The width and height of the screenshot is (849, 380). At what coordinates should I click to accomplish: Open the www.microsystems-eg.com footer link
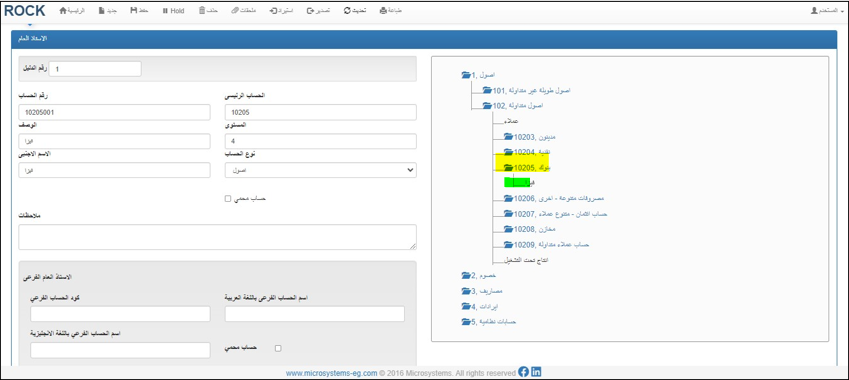331,373
